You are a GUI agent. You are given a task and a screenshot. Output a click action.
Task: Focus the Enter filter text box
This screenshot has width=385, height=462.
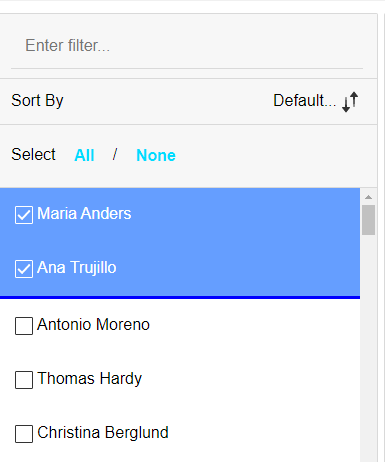point(187,46)
